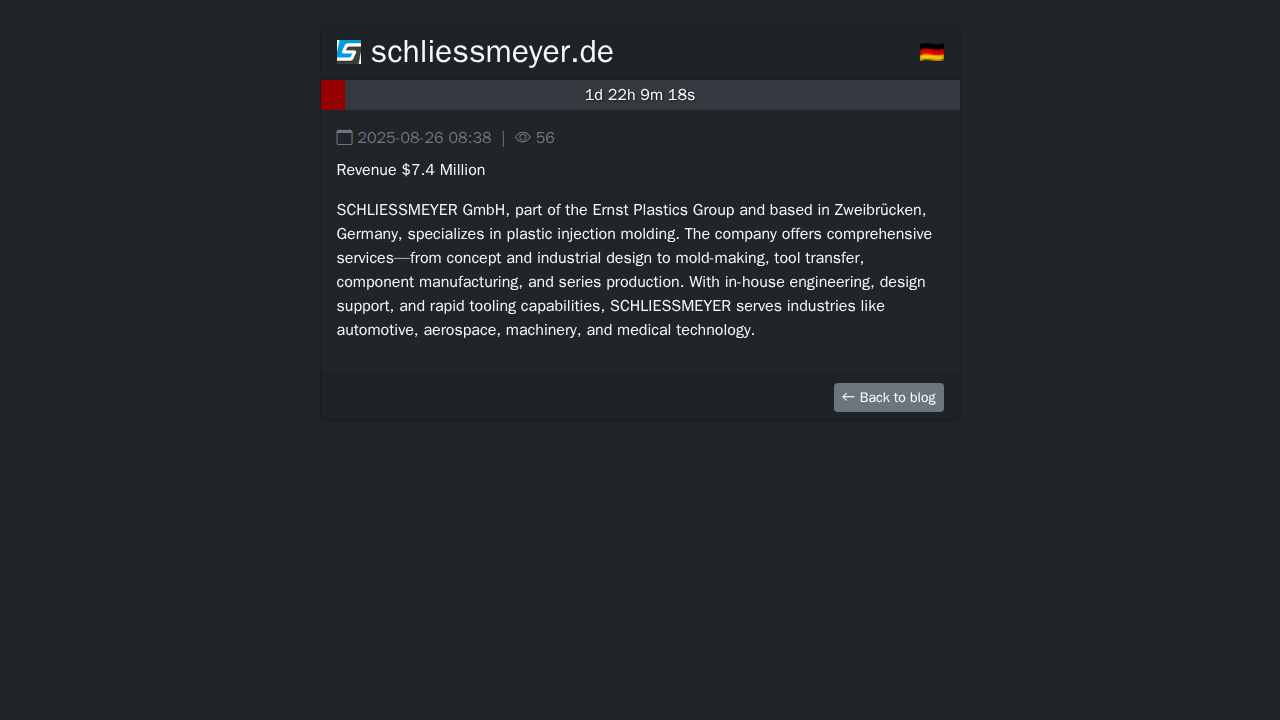Click the German flag icon
The image size is (1280, 720).
point(932,52)
